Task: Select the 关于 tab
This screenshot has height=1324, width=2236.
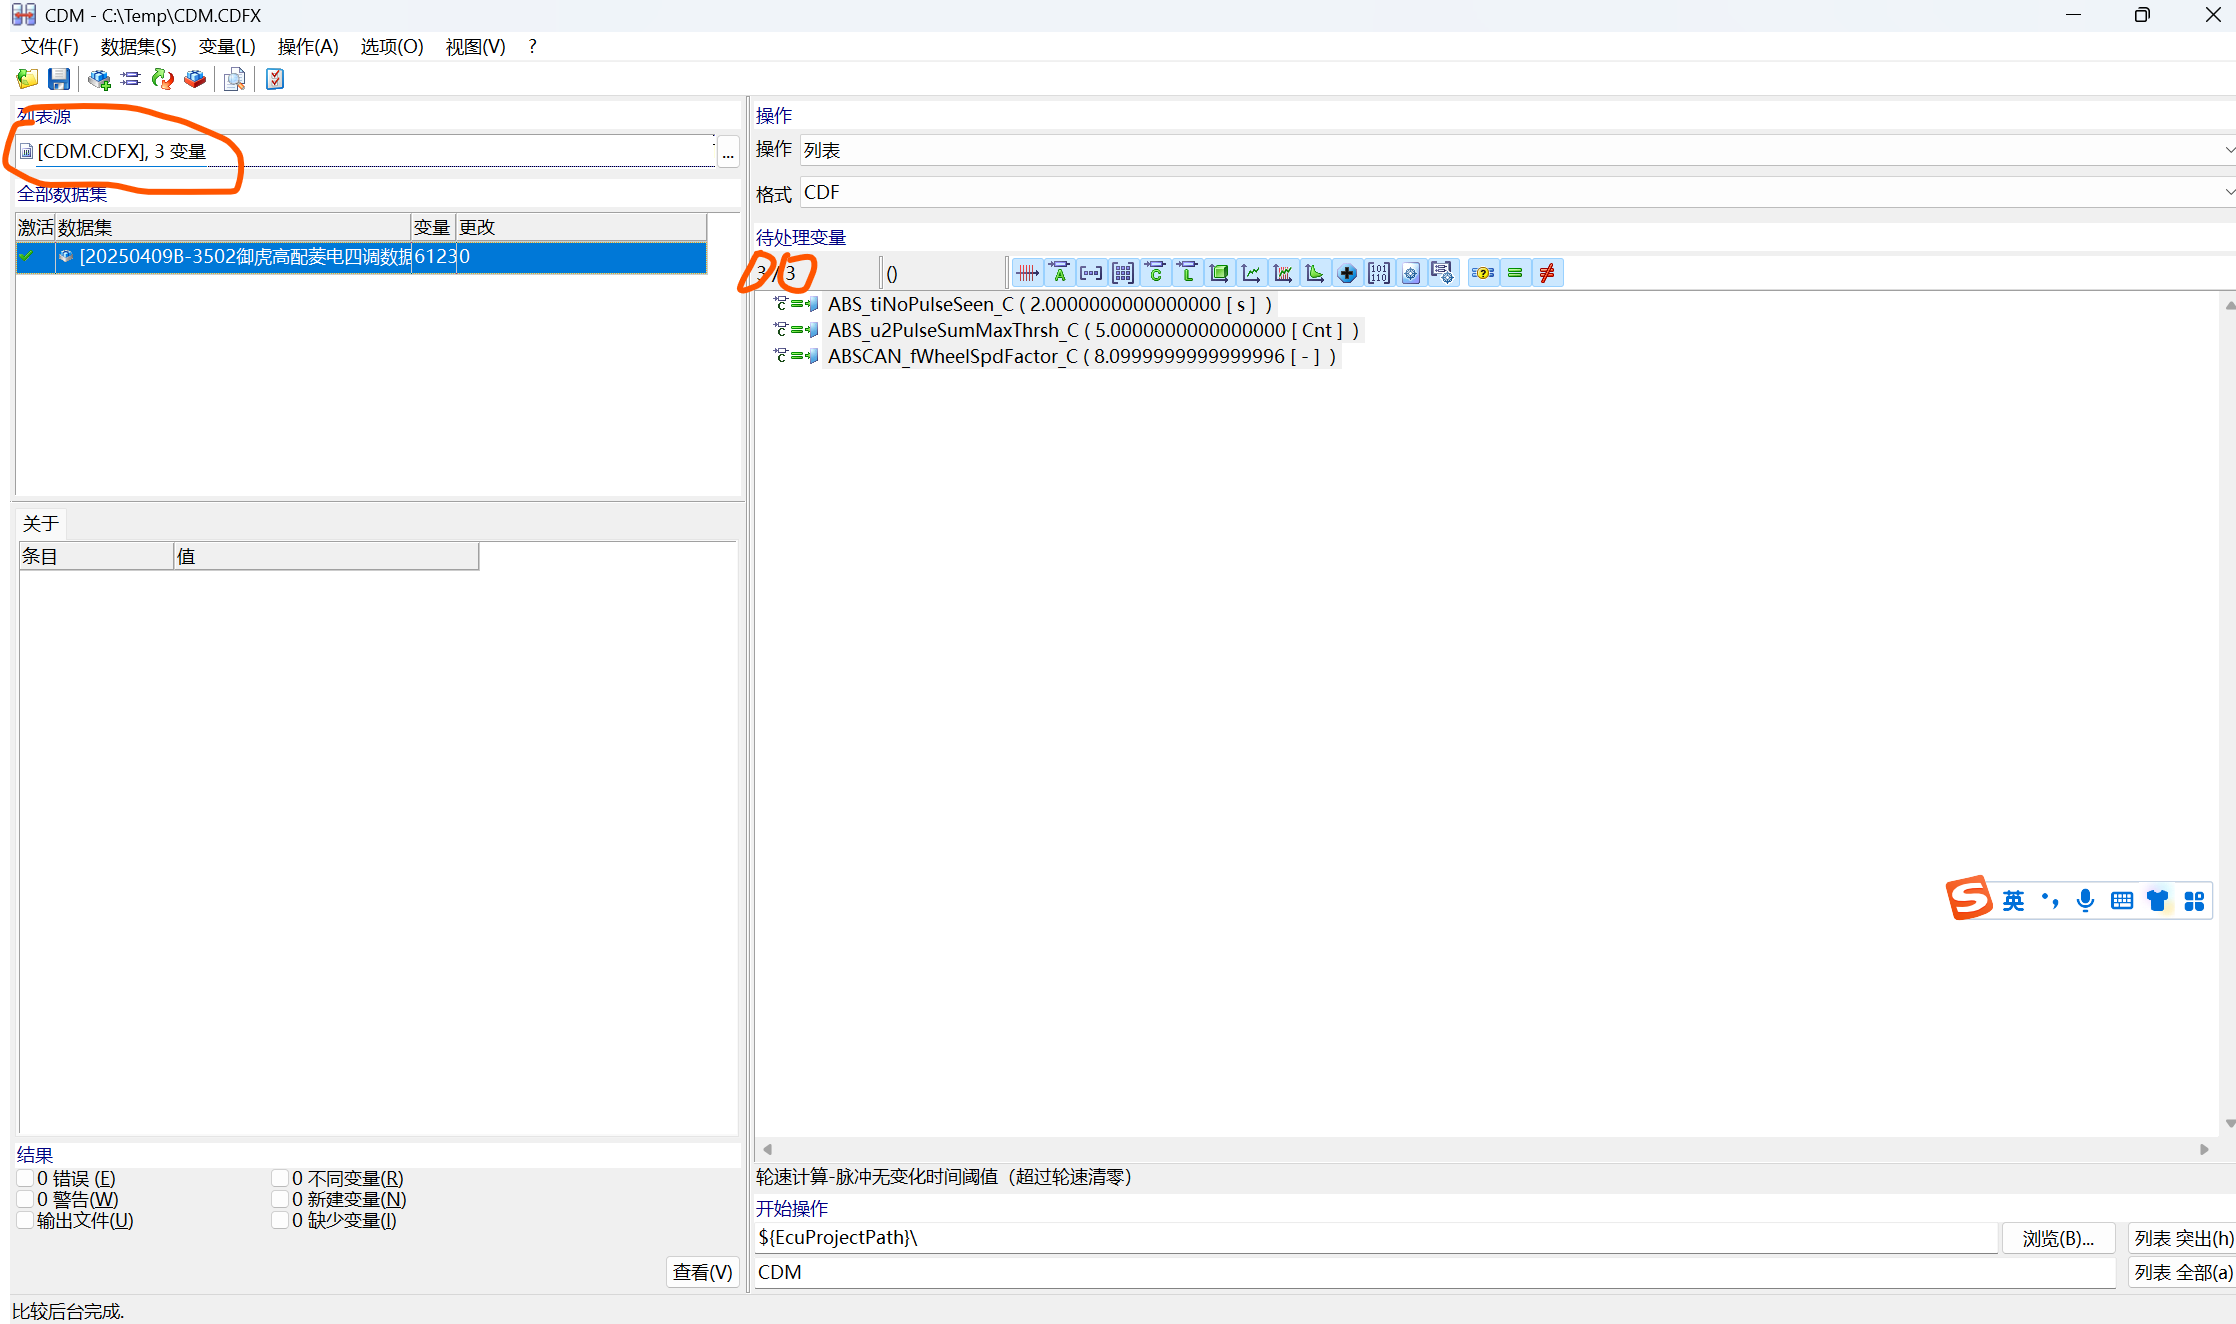Action: (x=41, y=523)
